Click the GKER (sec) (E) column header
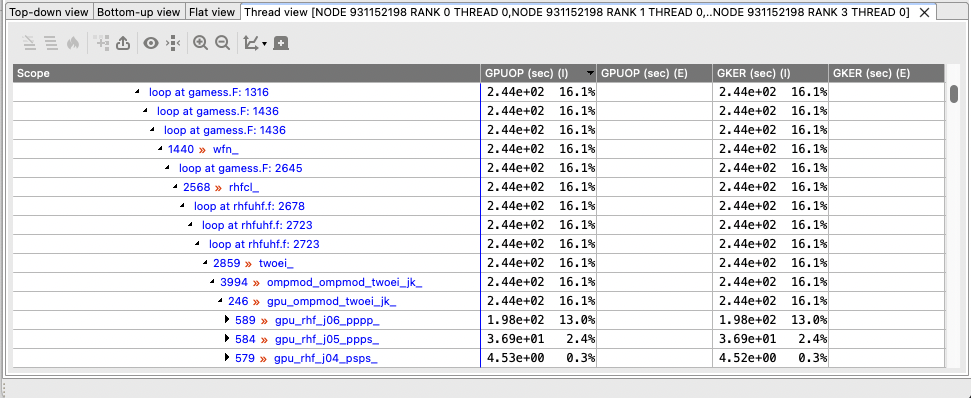The image size is (971, 398). (x=887, y=73)
